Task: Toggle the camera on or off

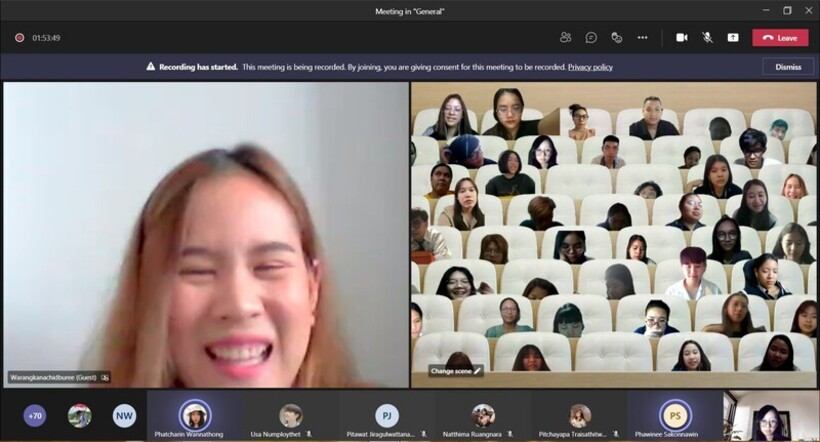Action: pos(681,37)
